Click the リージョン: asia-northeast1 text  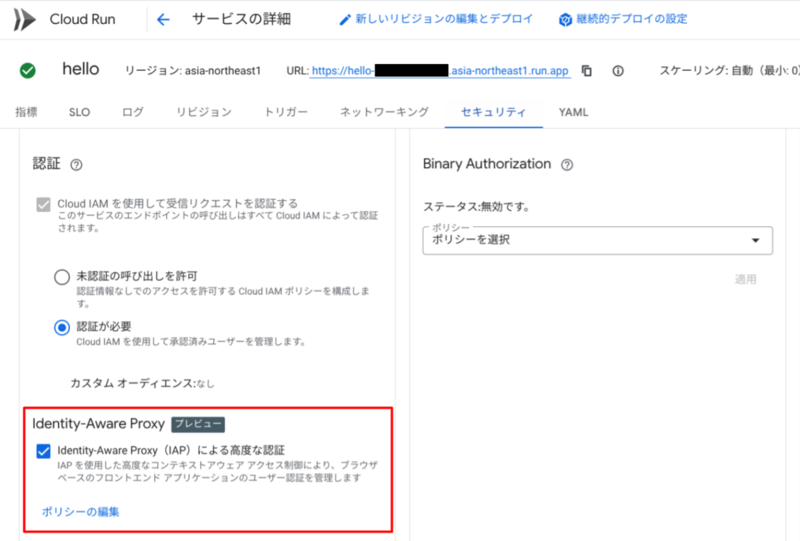point(193,70)
